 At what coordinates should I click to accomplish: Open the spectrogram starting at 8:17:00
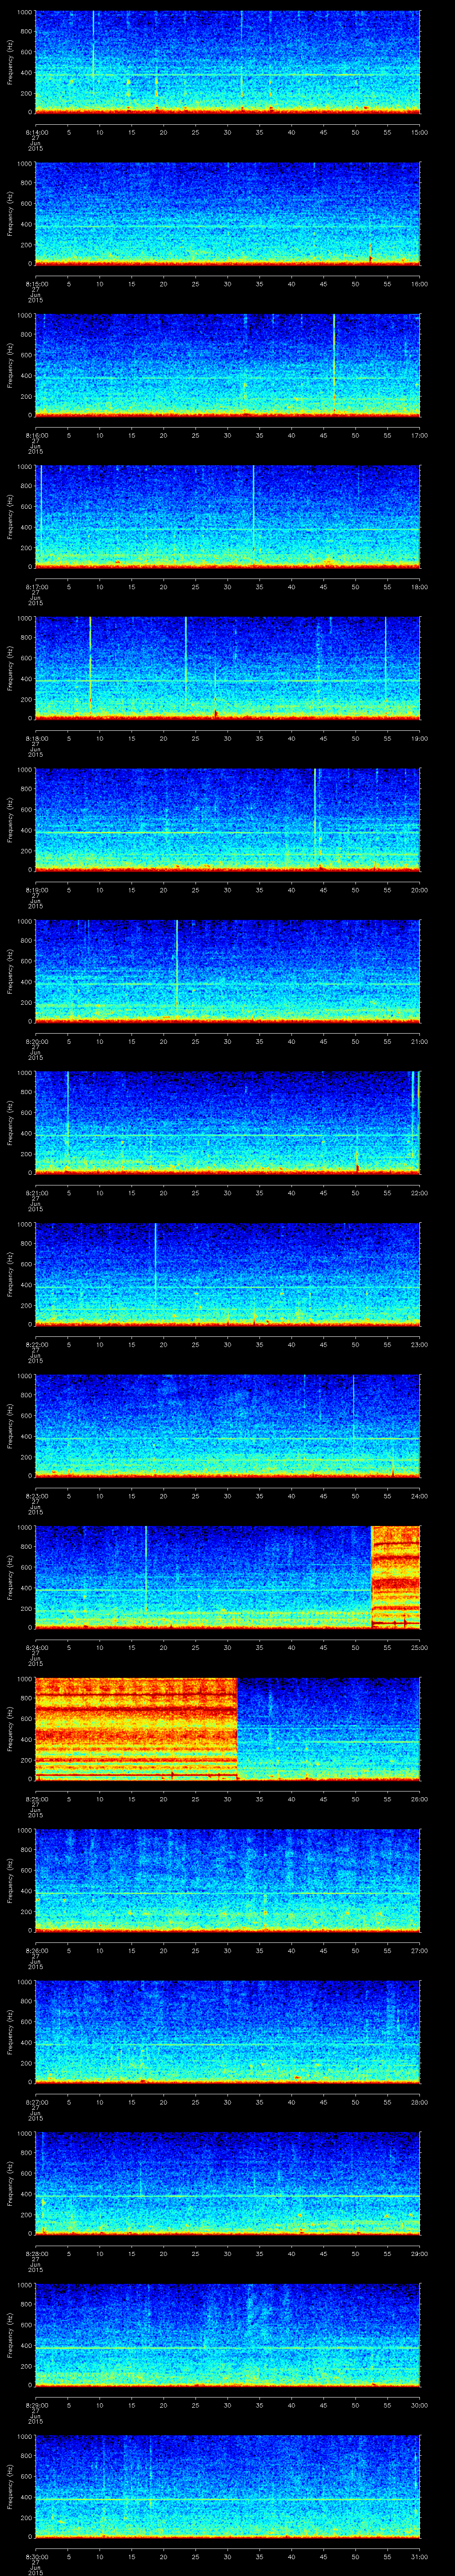point(227,516)
